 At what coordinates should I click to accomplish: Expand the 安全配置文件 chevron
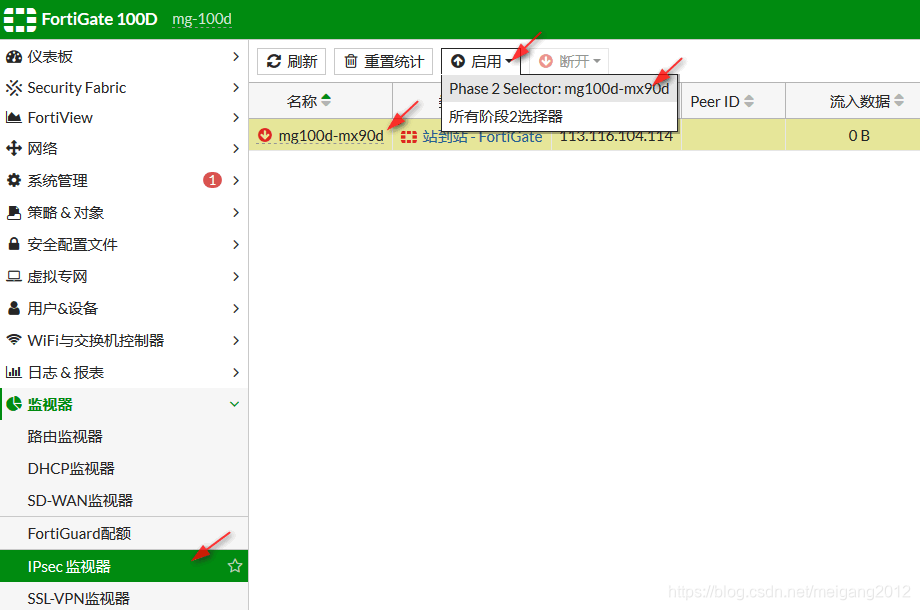(236, 244)
